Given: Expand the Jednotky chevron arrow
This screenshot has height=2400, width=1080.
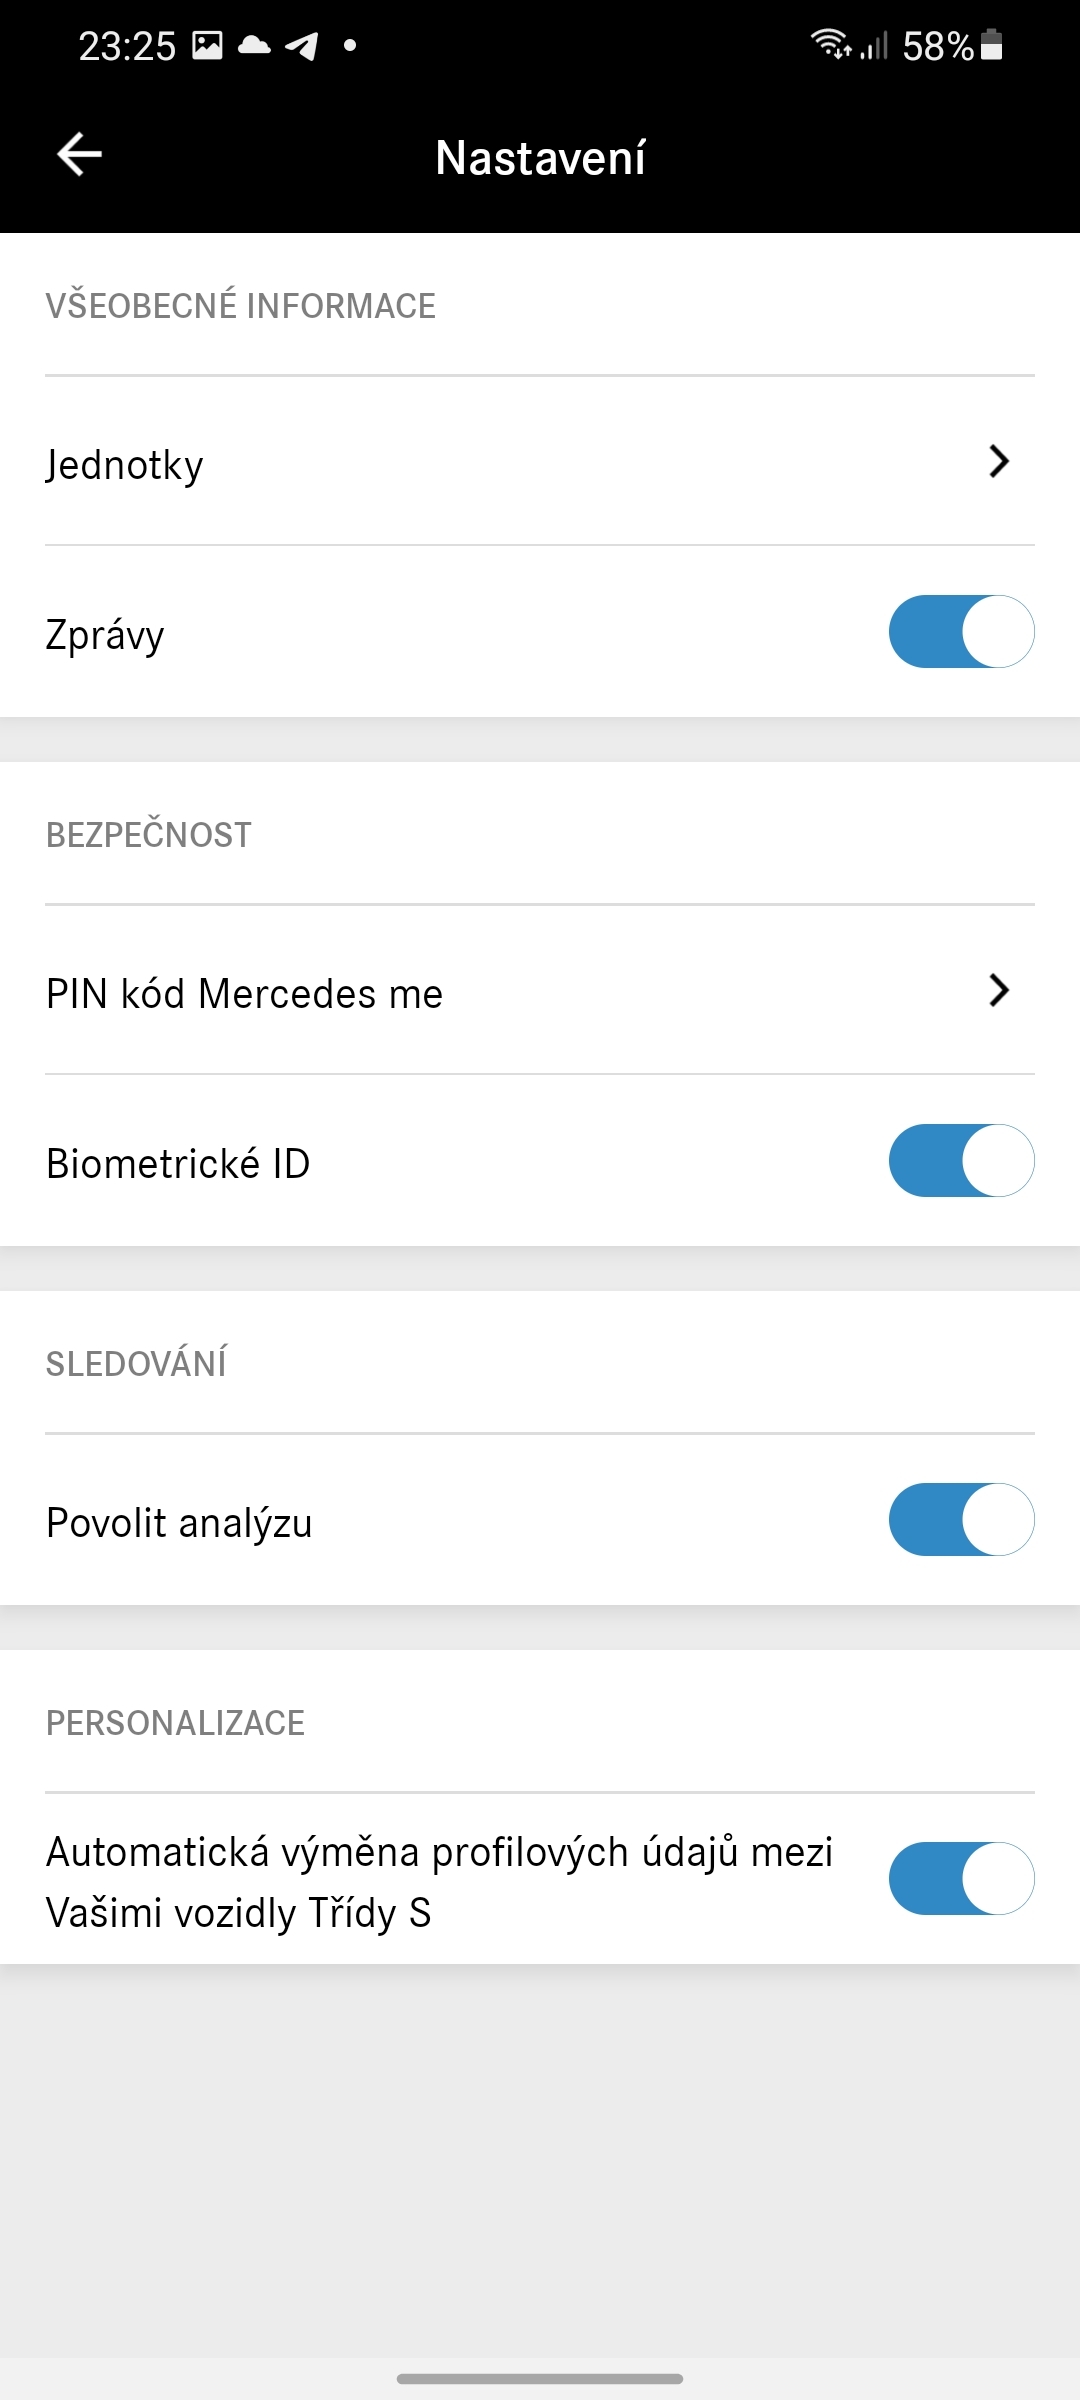Looking at the screenshot, I should (x=998, y=461).
